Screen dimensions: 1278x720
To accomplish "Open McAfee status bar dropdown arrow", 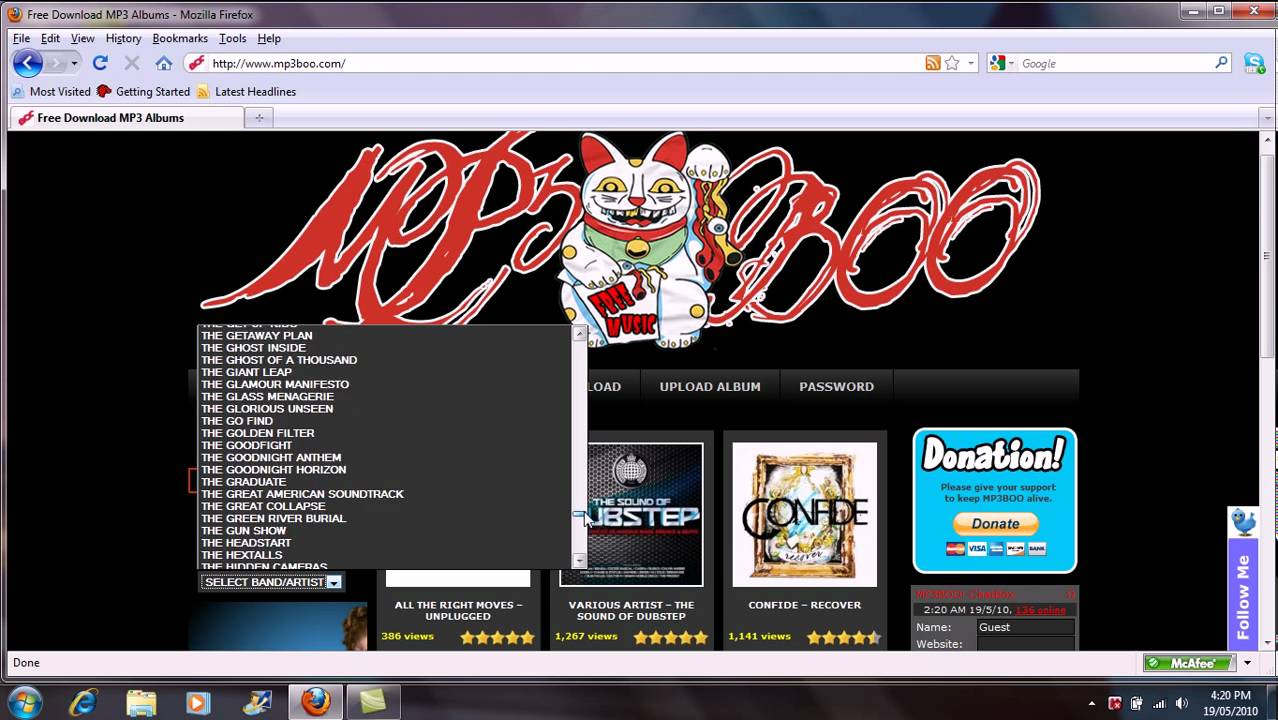I will tap(1247, 663).
